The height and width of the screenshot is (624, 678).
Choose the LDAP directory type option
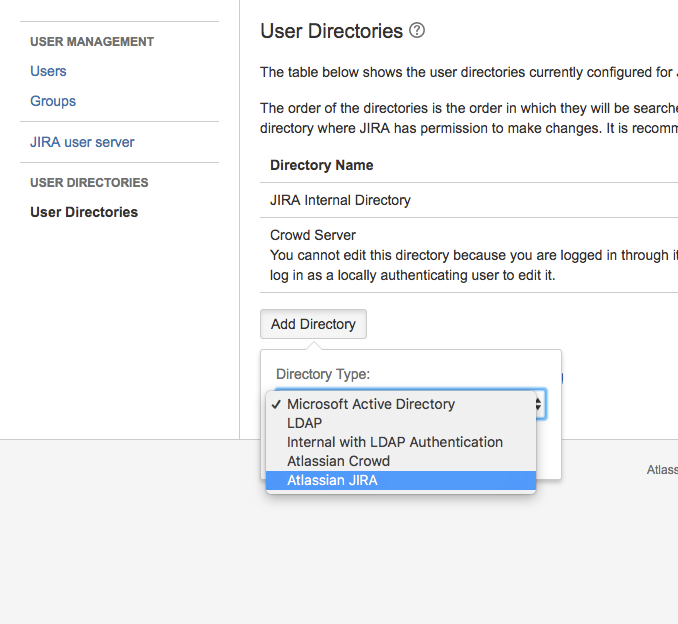coord(401,423)
